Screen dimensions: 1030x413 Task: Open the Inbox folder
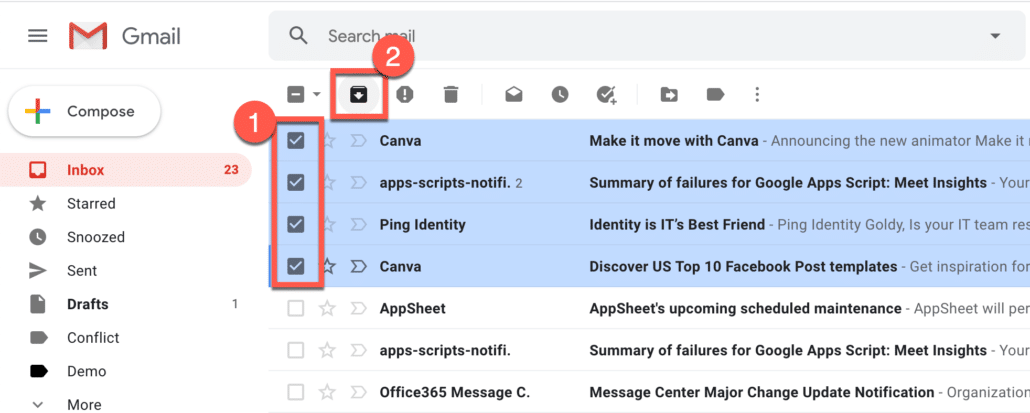pyautogui.click(x=125, y=170)
